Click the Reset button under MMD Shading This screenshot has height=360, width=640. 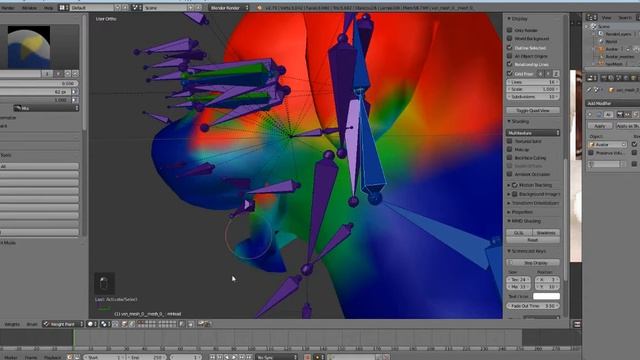click(x=533, y=240)
